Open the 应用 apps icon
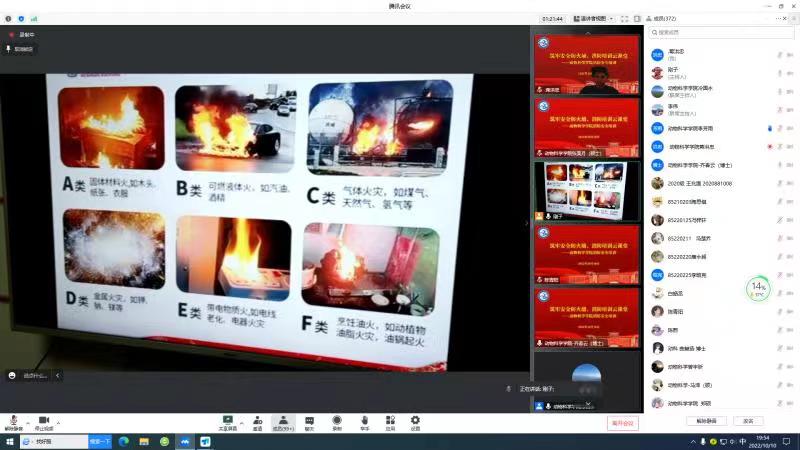The width and height of the screenshot is (800, 450). coord(390,420)
